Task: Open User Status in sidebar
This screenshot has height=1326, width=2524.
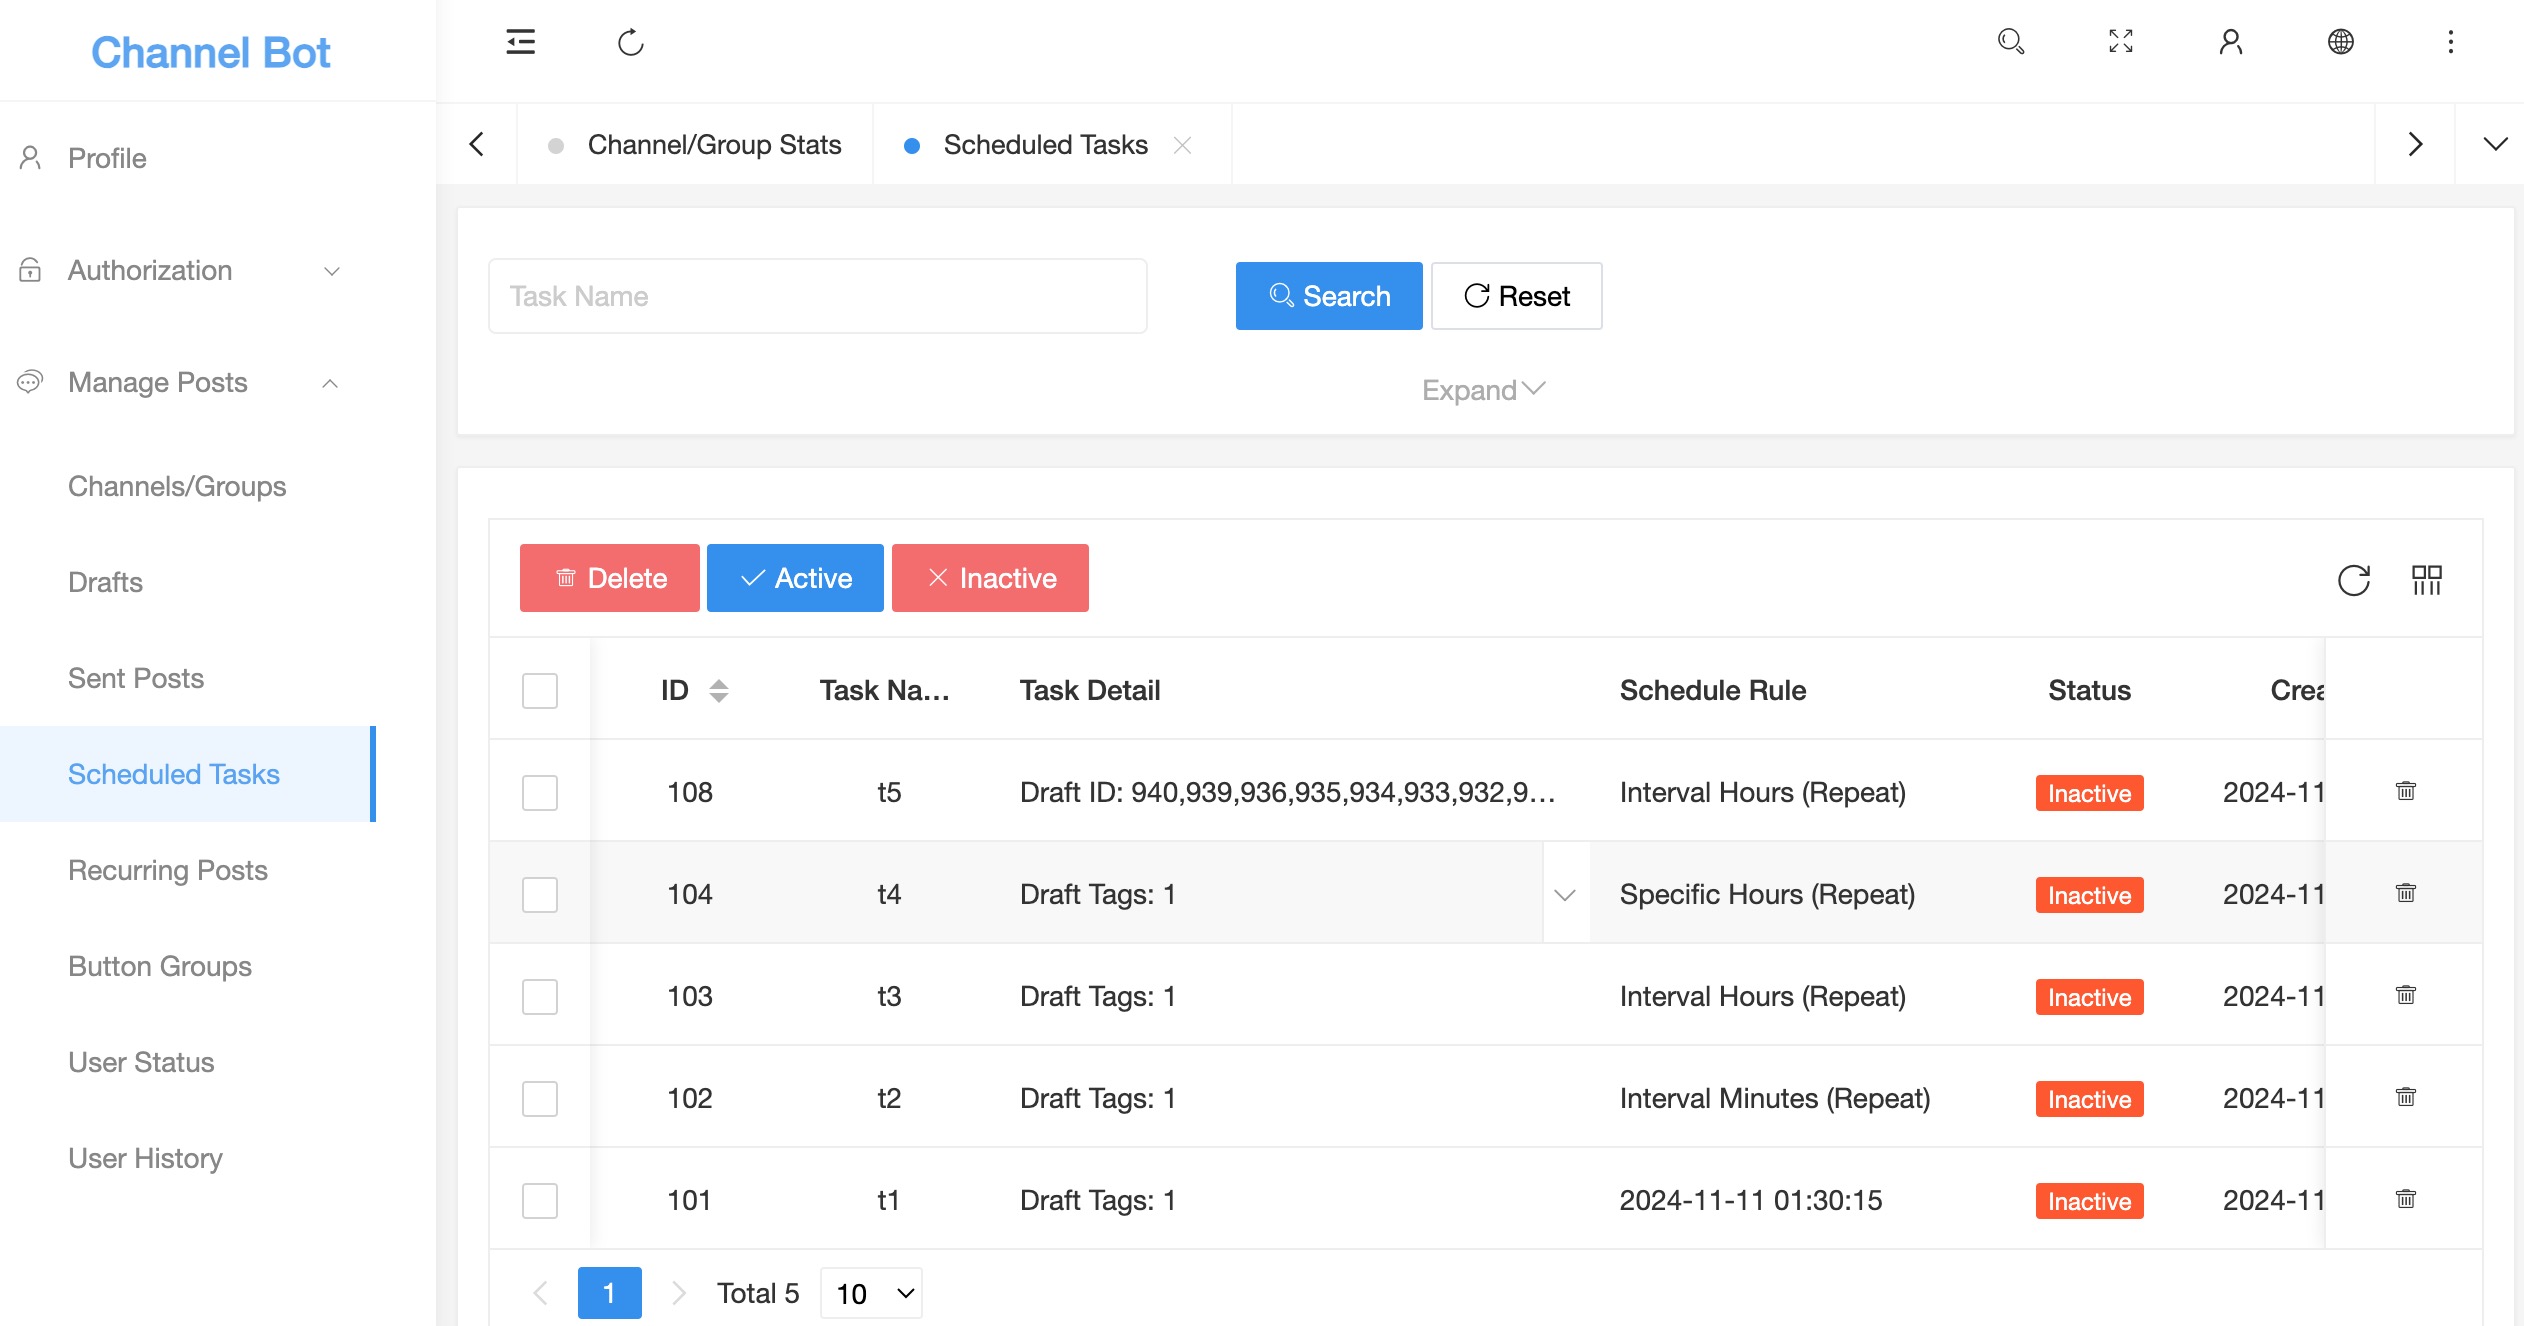Action: [188, 1062]
